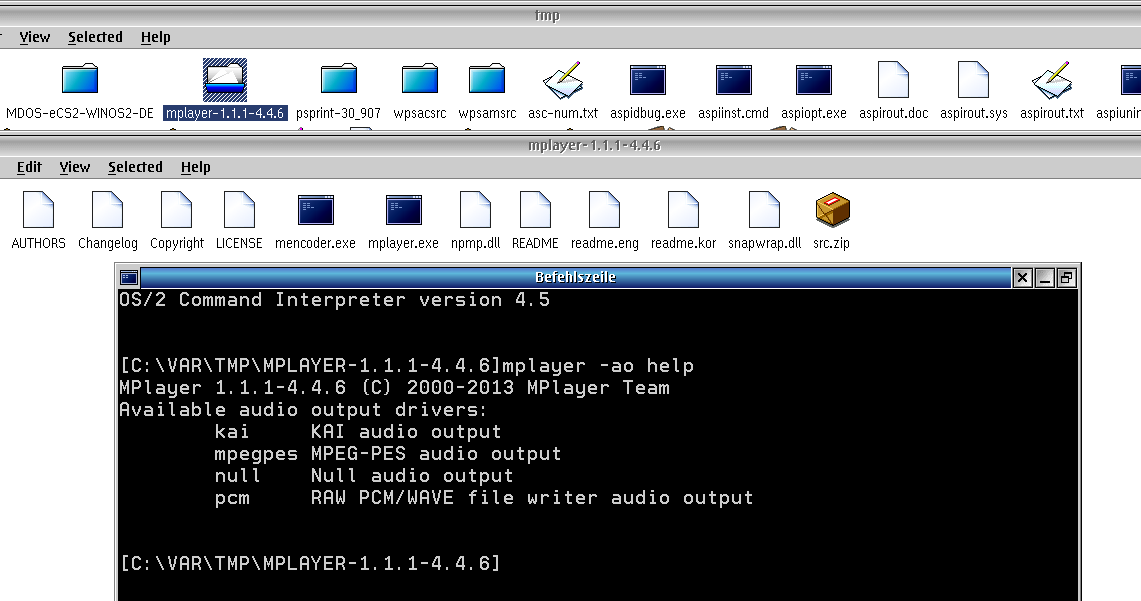Select the LICENSE file icon
Screen dimensions: 1141x601
(x=239, y=210)
